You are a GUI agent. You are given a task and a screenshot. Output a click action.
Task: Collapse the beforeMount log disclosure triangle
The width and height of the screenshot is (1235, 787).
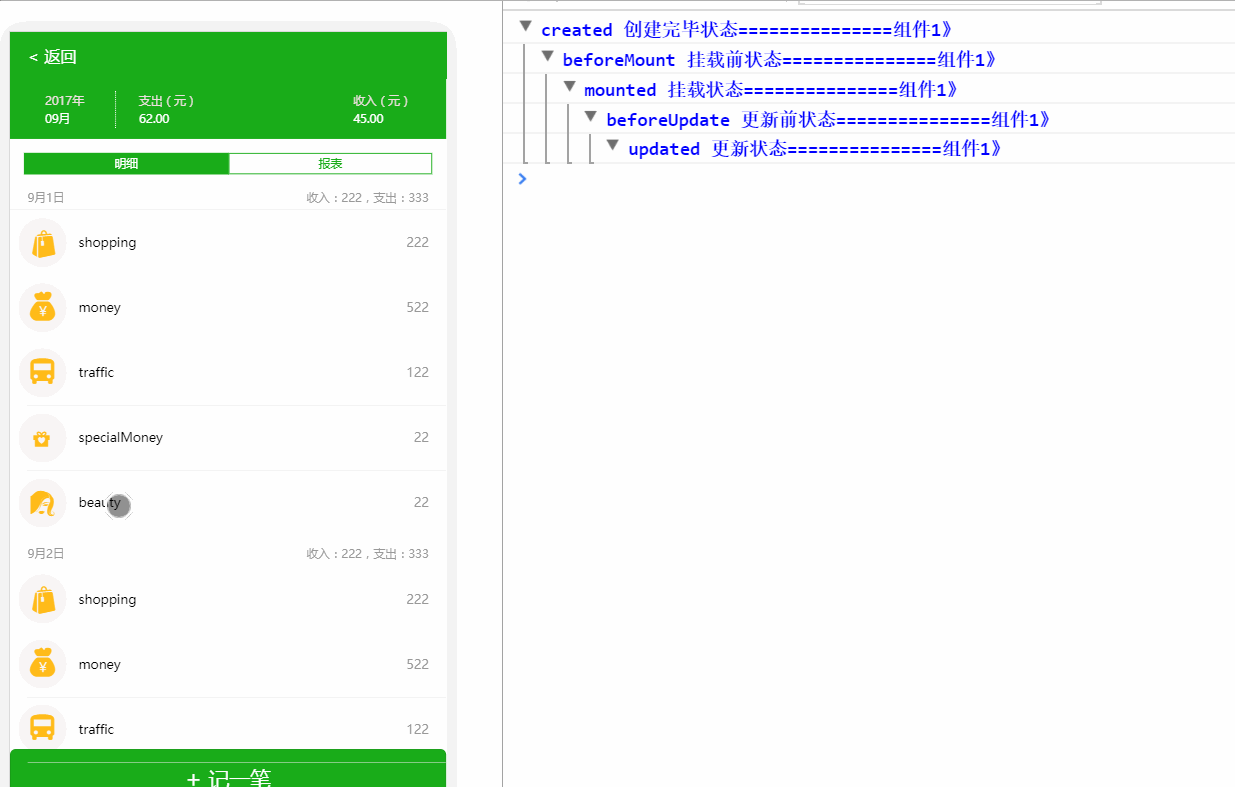tap(547, 56)
